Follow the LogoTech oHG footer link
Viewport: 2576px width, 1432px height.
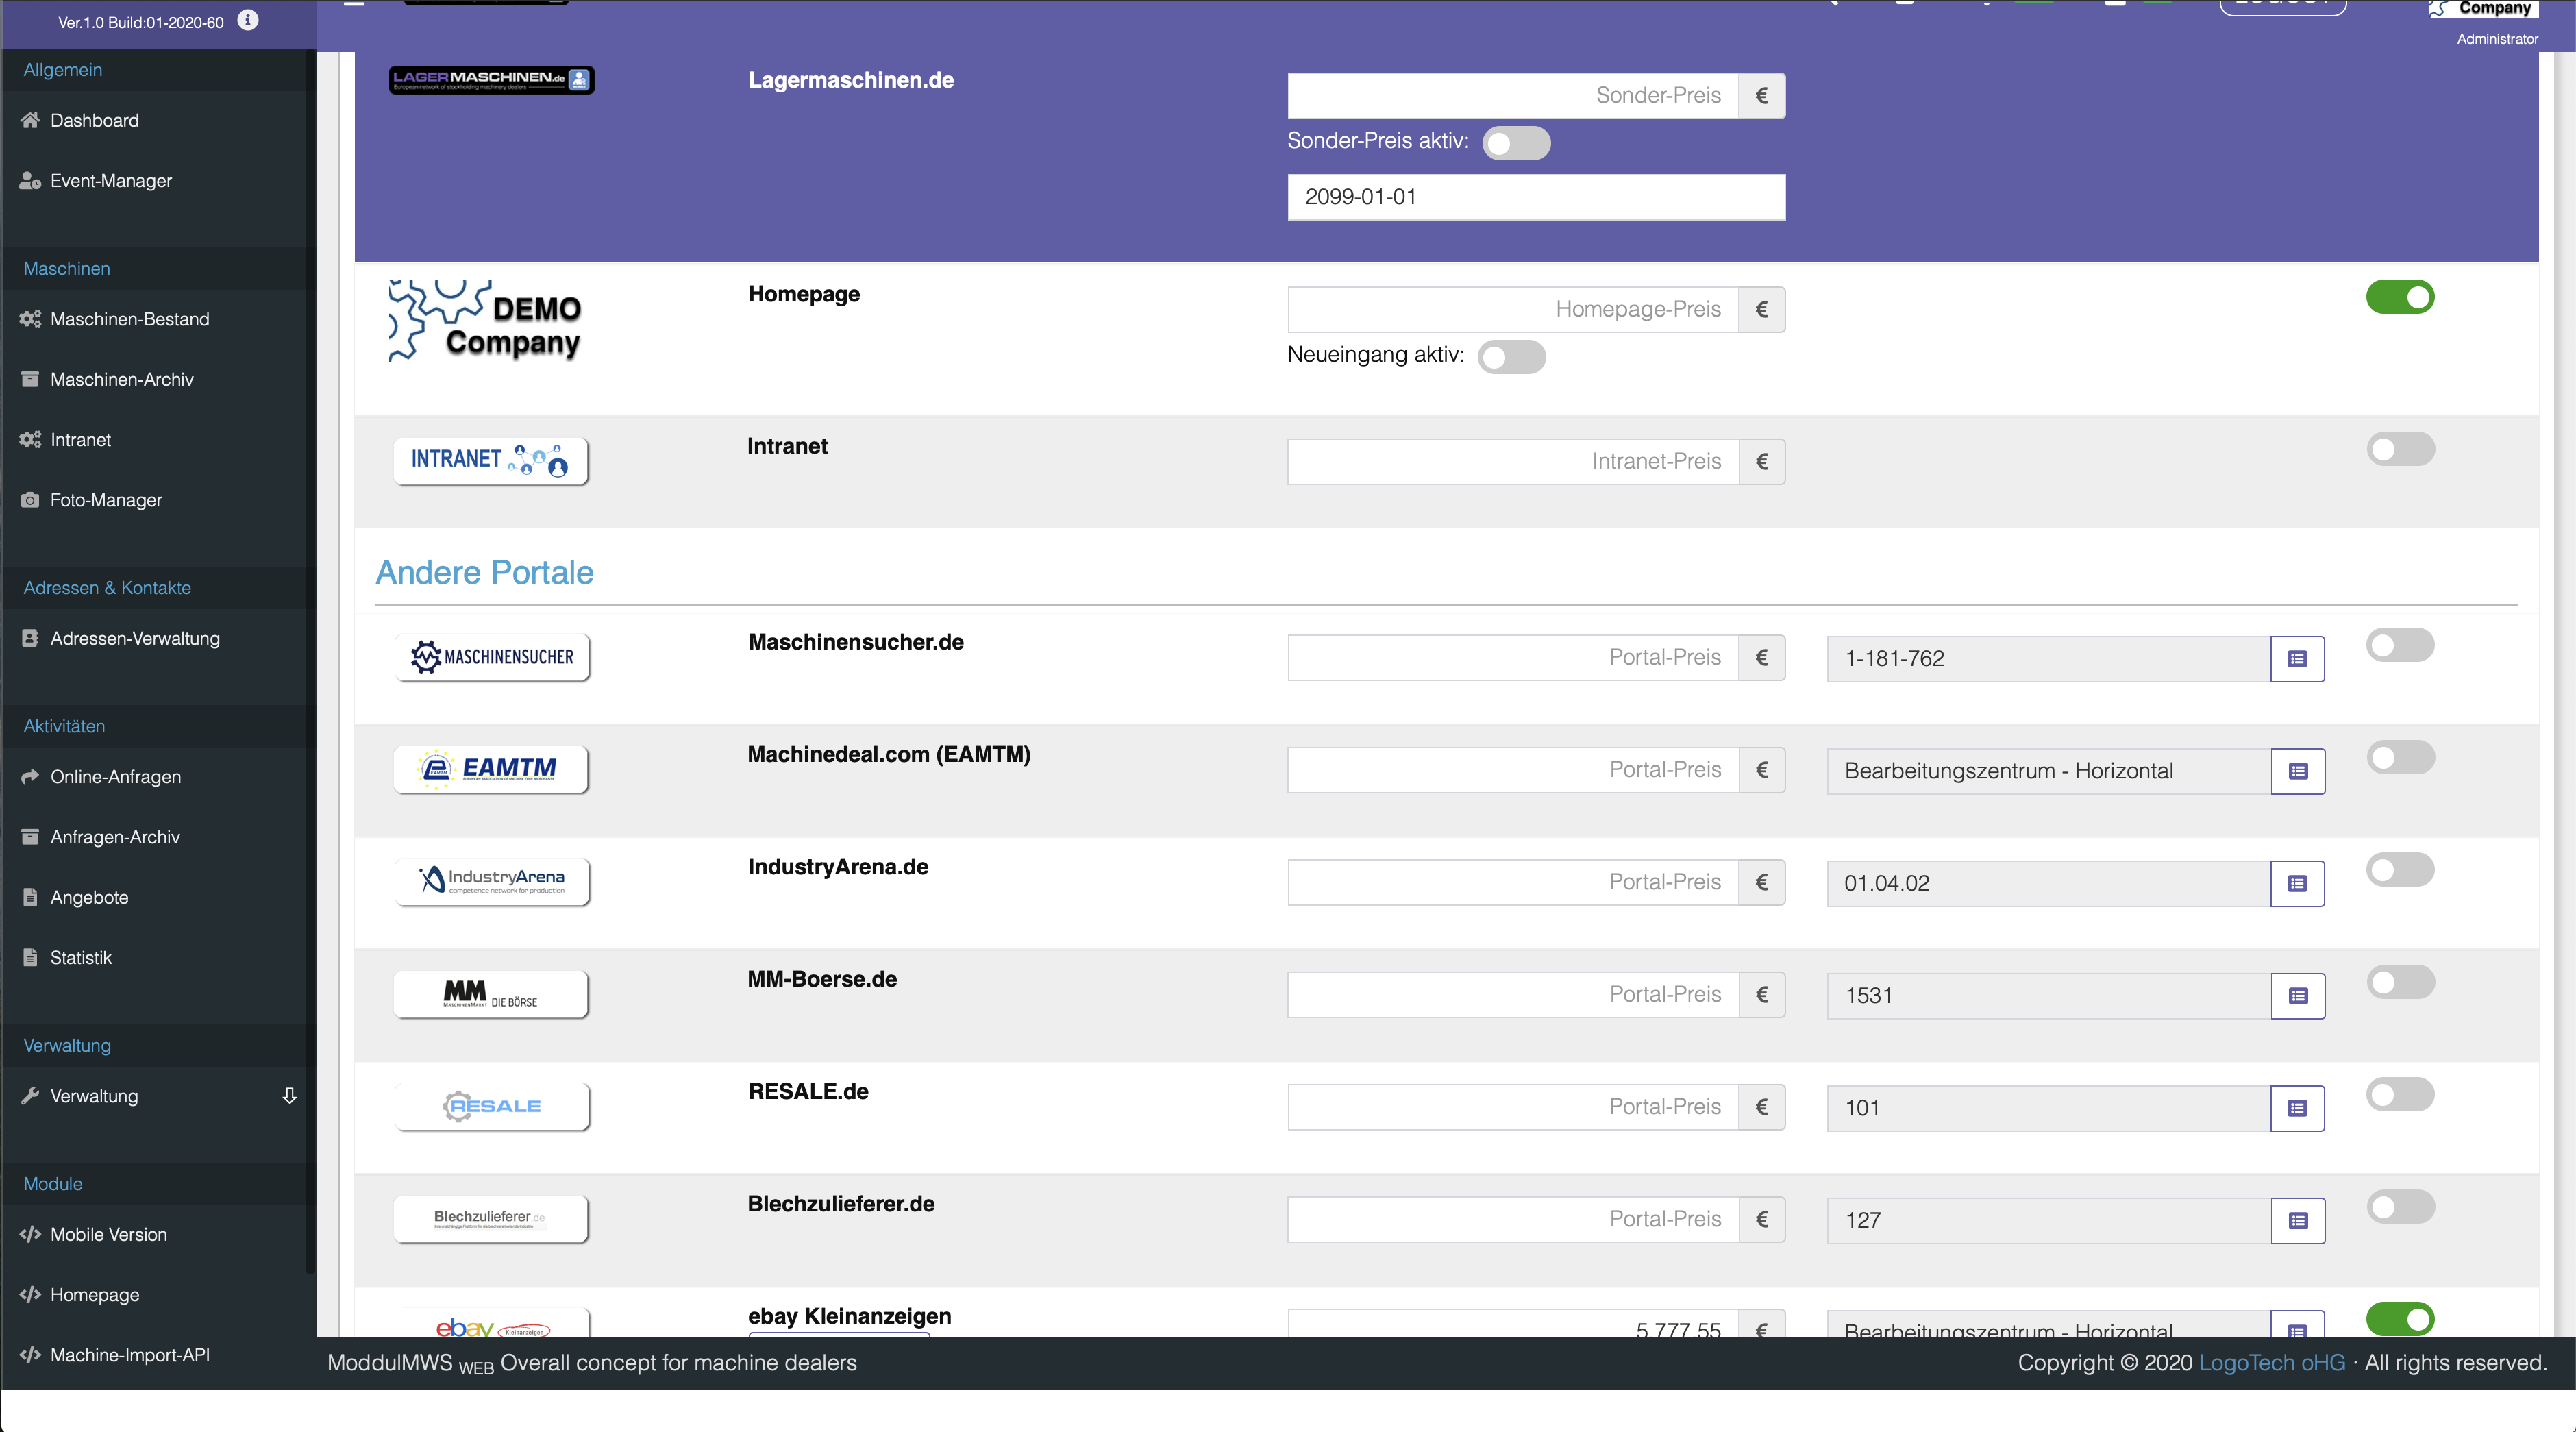click(x=2271, y=1363)
